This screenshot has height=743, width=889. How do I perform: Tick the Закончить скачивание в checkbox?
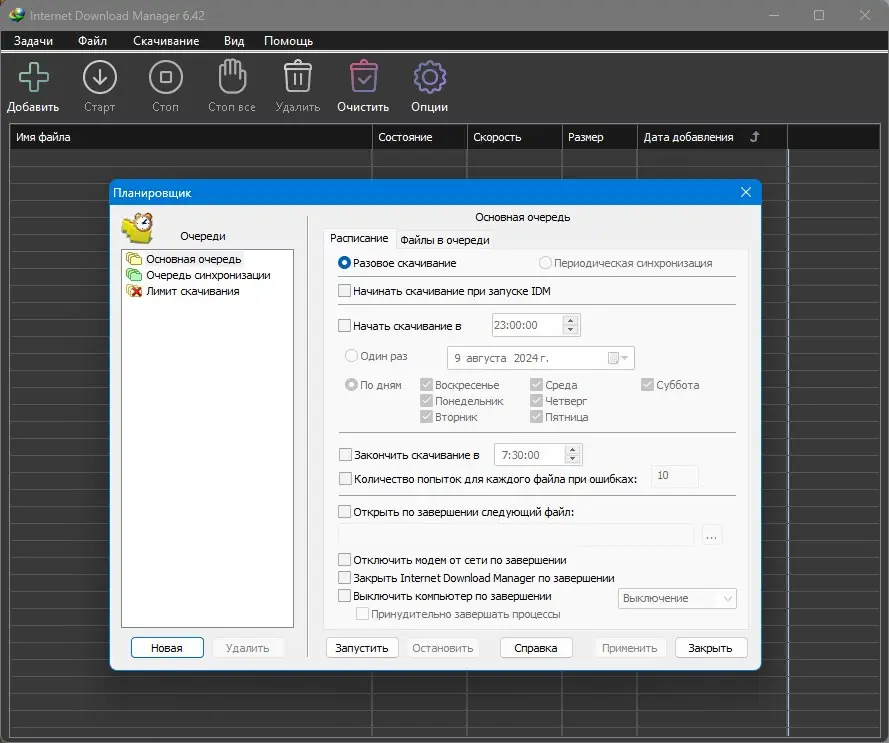345,455
